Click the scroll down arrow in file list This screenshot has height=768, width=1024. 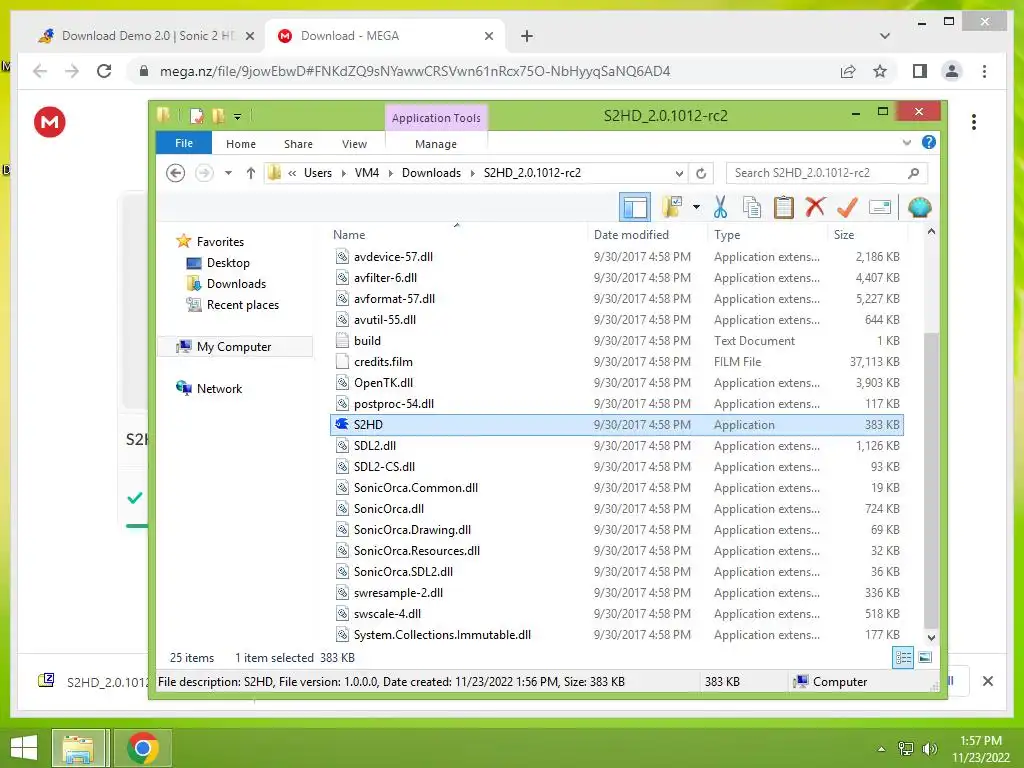pyautogui.click(x=931, y=637)
